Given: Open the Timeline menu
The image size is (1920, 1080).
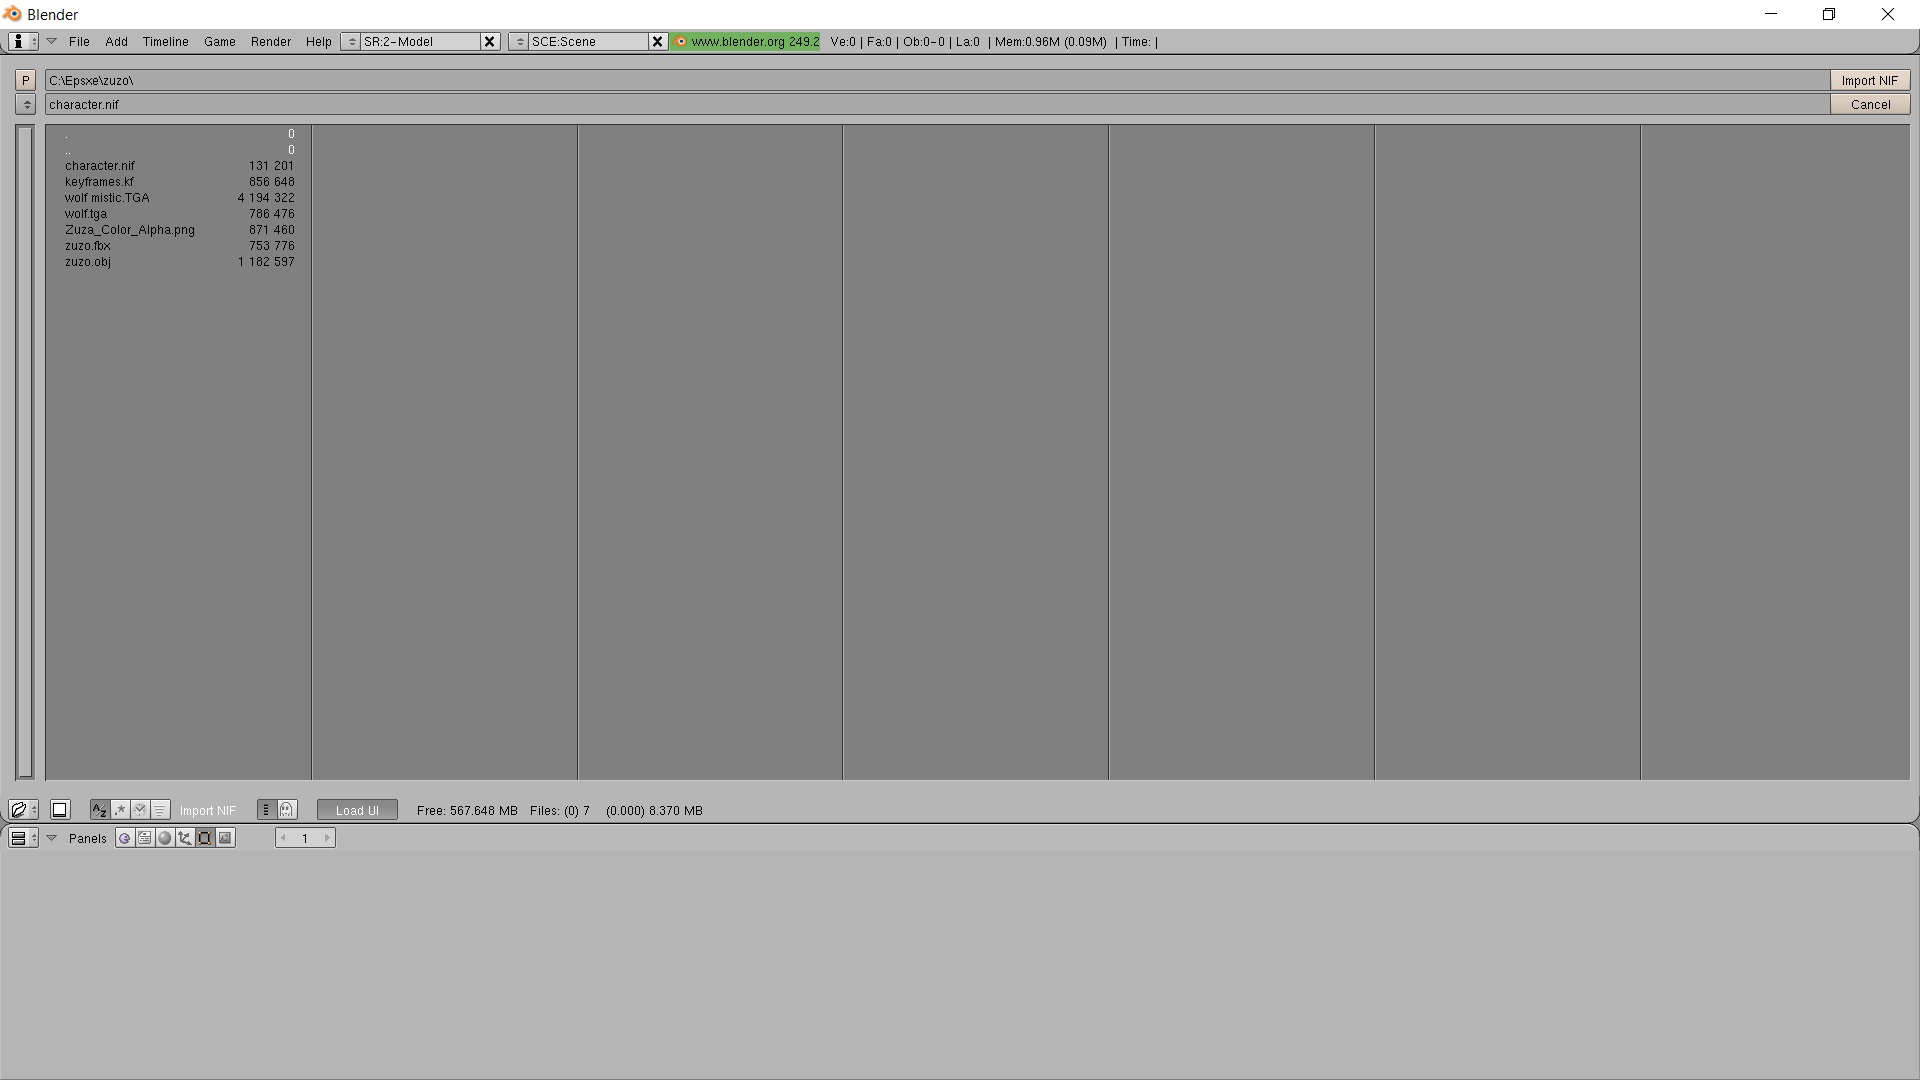Looking at the screenshot, I should (166, 41).
